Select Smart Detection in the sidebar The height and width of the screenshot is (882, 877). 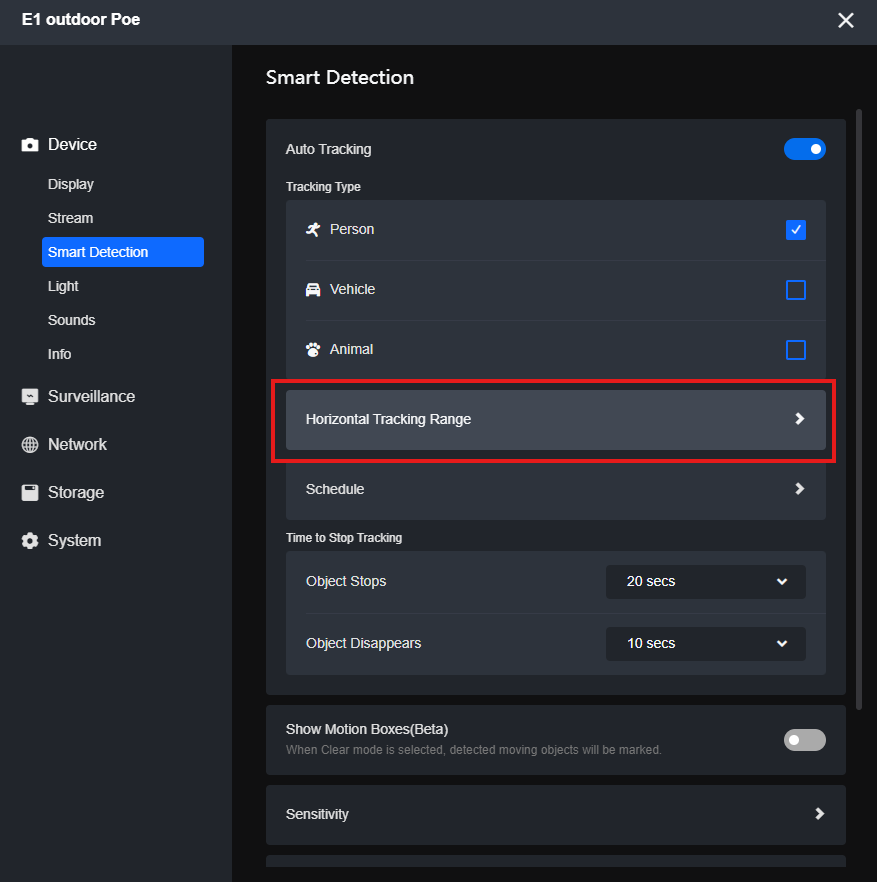pos(123,252)
